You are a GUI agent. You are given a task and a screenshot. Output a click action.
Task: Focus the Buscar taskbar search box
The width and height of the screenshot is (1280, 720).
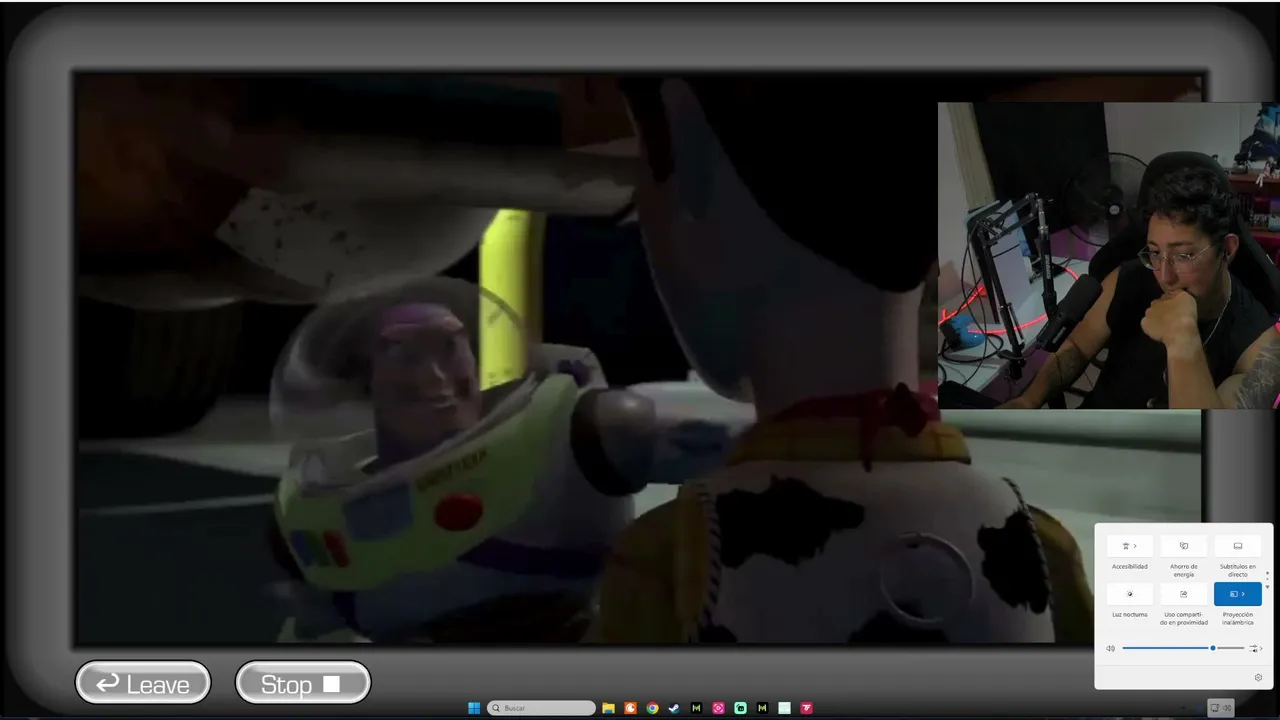(x=541, y=708)
